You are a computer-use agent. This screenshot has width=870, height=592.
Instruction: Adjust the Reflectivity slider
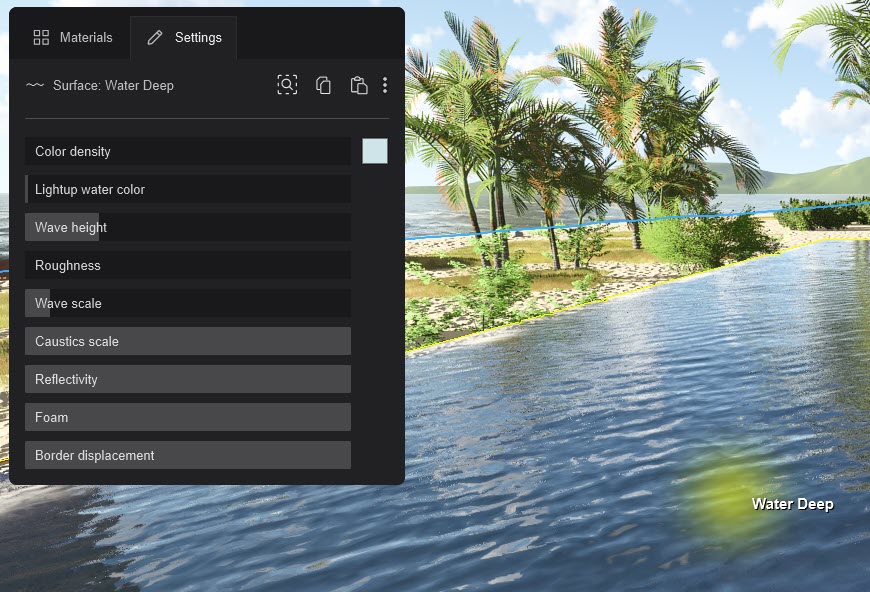(188, 379)
